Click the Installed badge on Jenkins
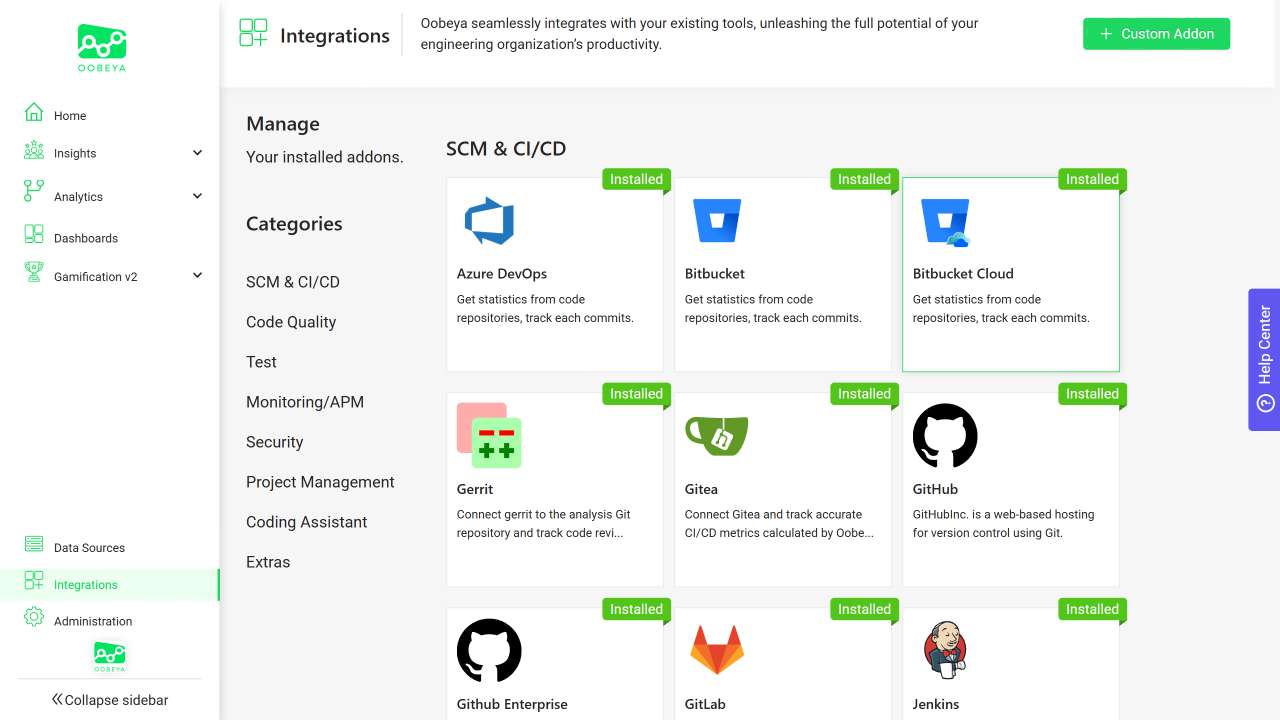The height and width of the screenshot is (720, 1280). pyautogui.click(x=1092, y=609)
